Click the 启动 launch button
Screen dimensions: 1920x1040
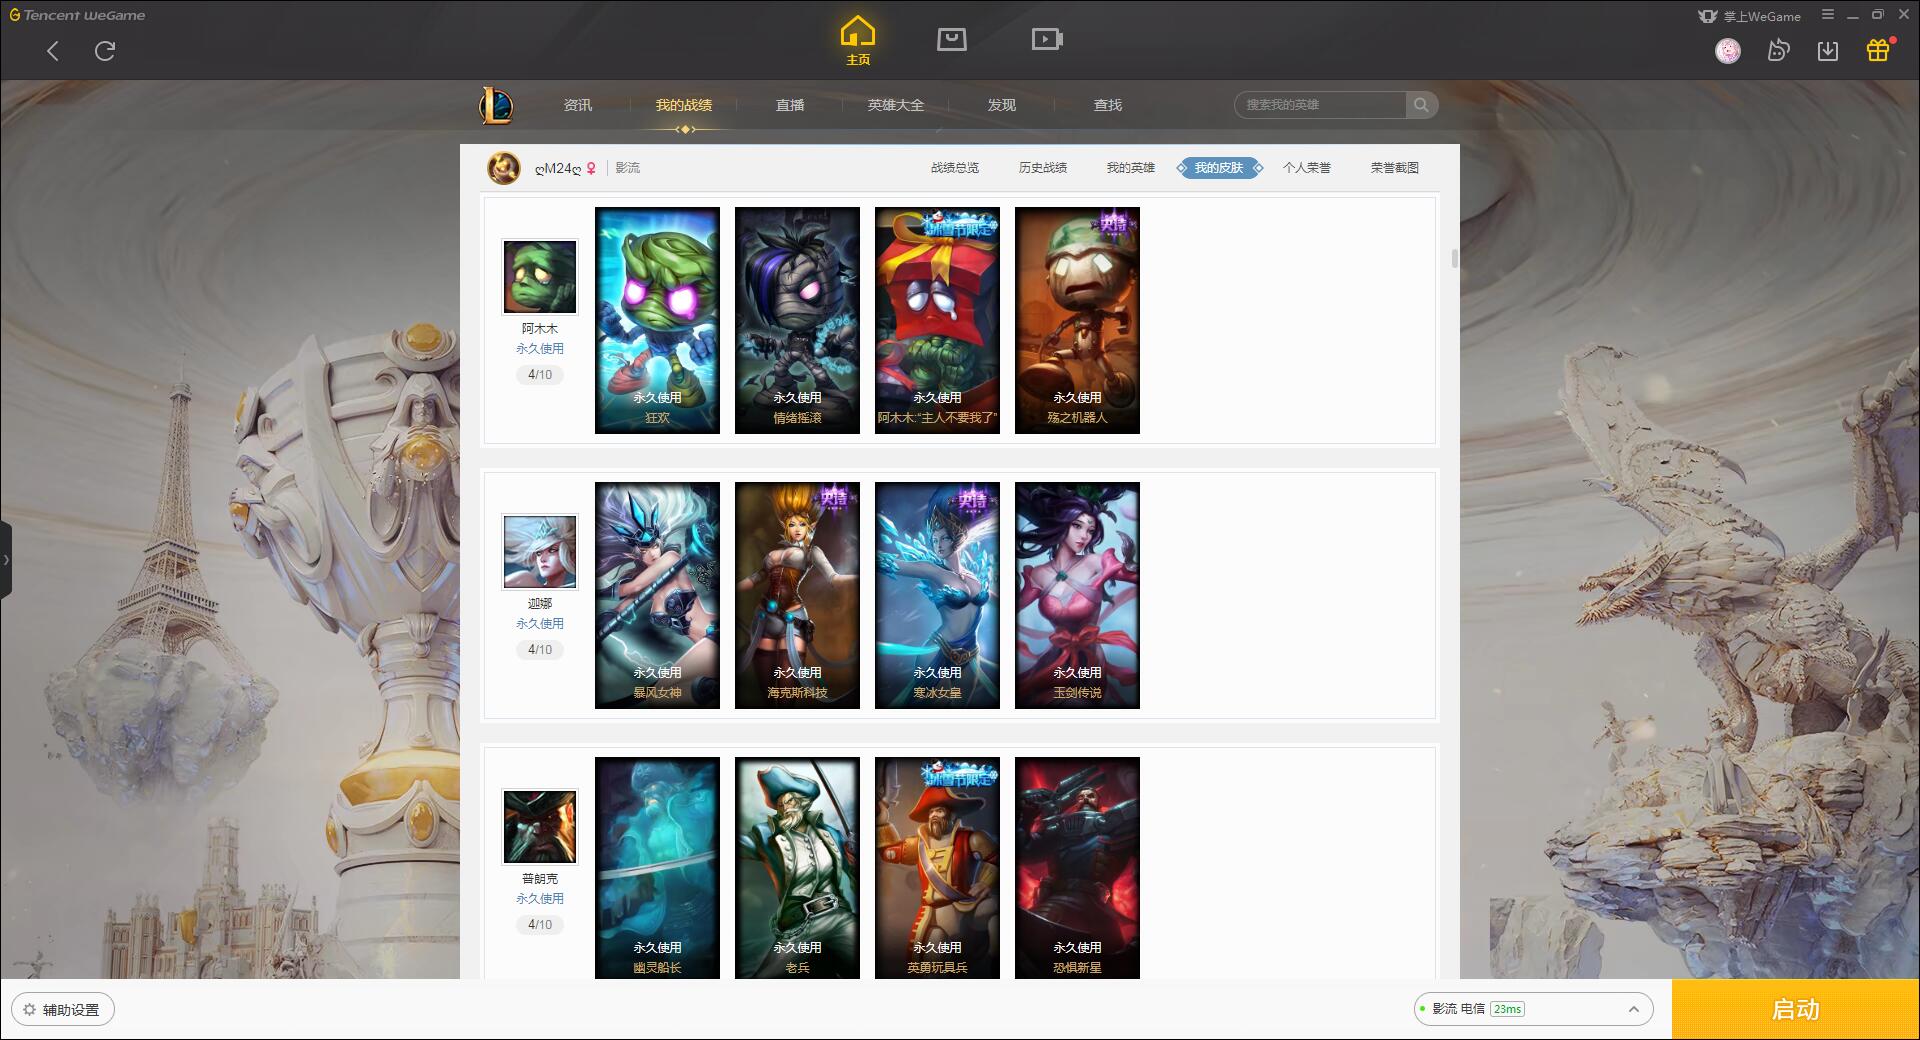(1796, 1010)
